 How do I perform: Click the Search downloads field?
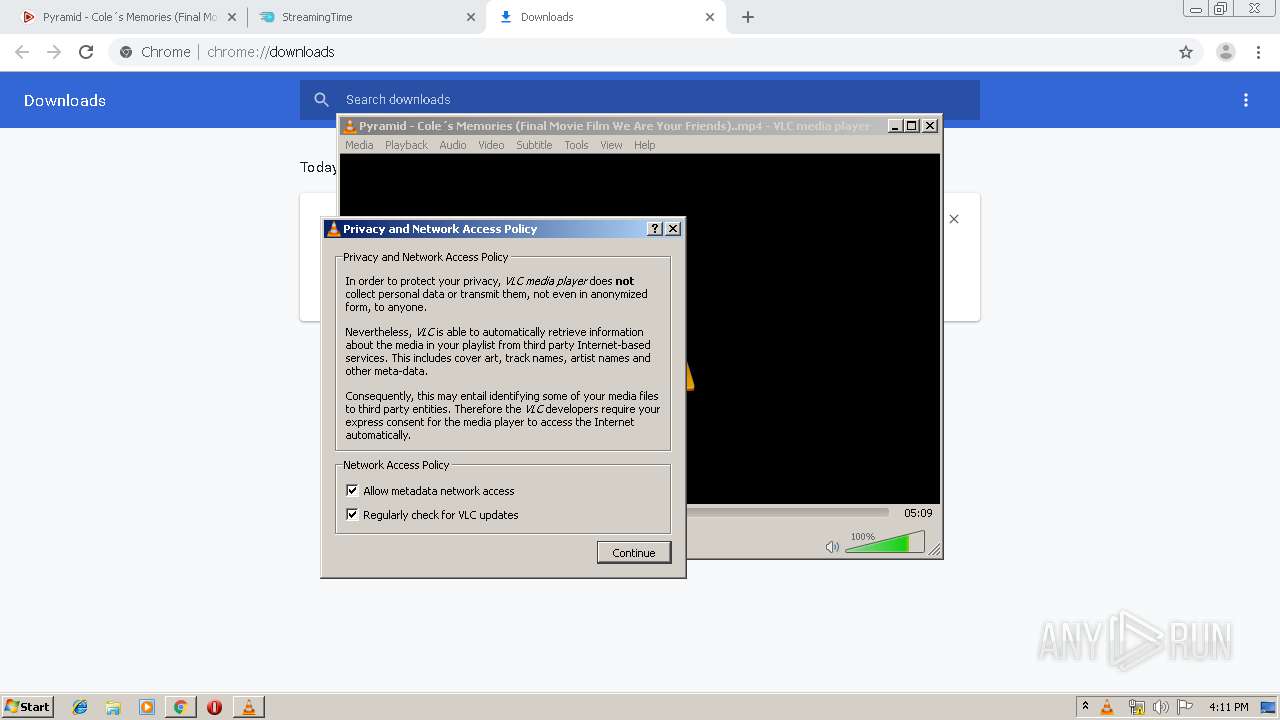[640, 100]
